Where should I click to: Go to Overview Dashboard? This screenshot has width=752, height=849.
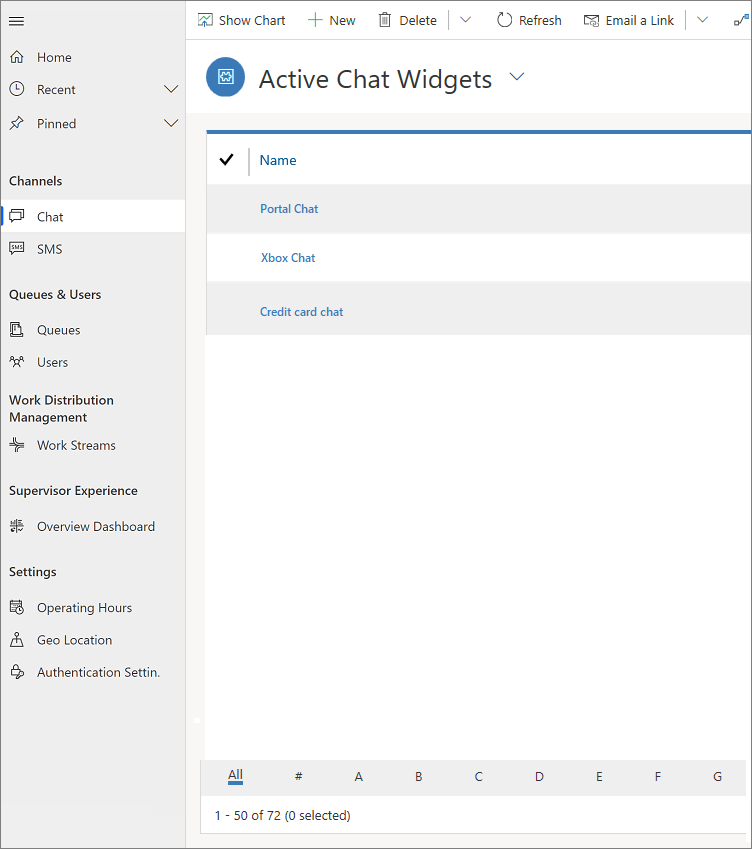click(95, 527)
